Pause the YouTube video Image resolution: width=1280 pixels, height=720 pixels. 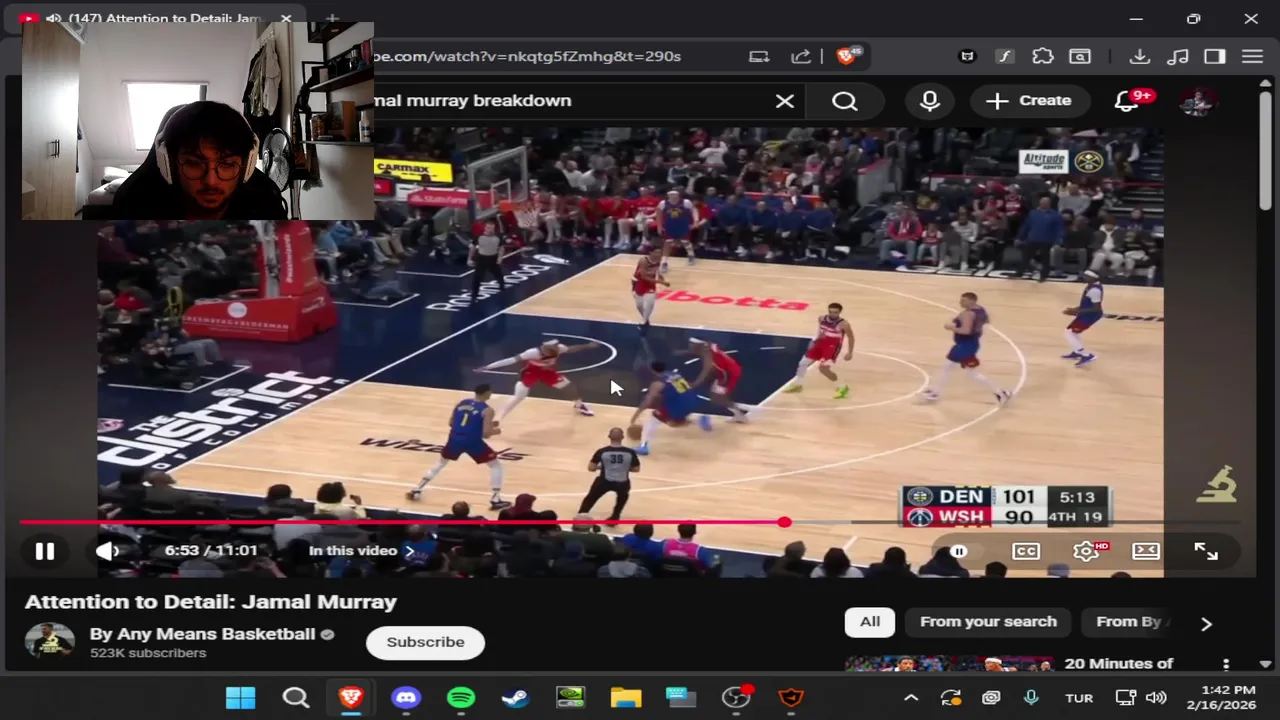click(44, 551)
